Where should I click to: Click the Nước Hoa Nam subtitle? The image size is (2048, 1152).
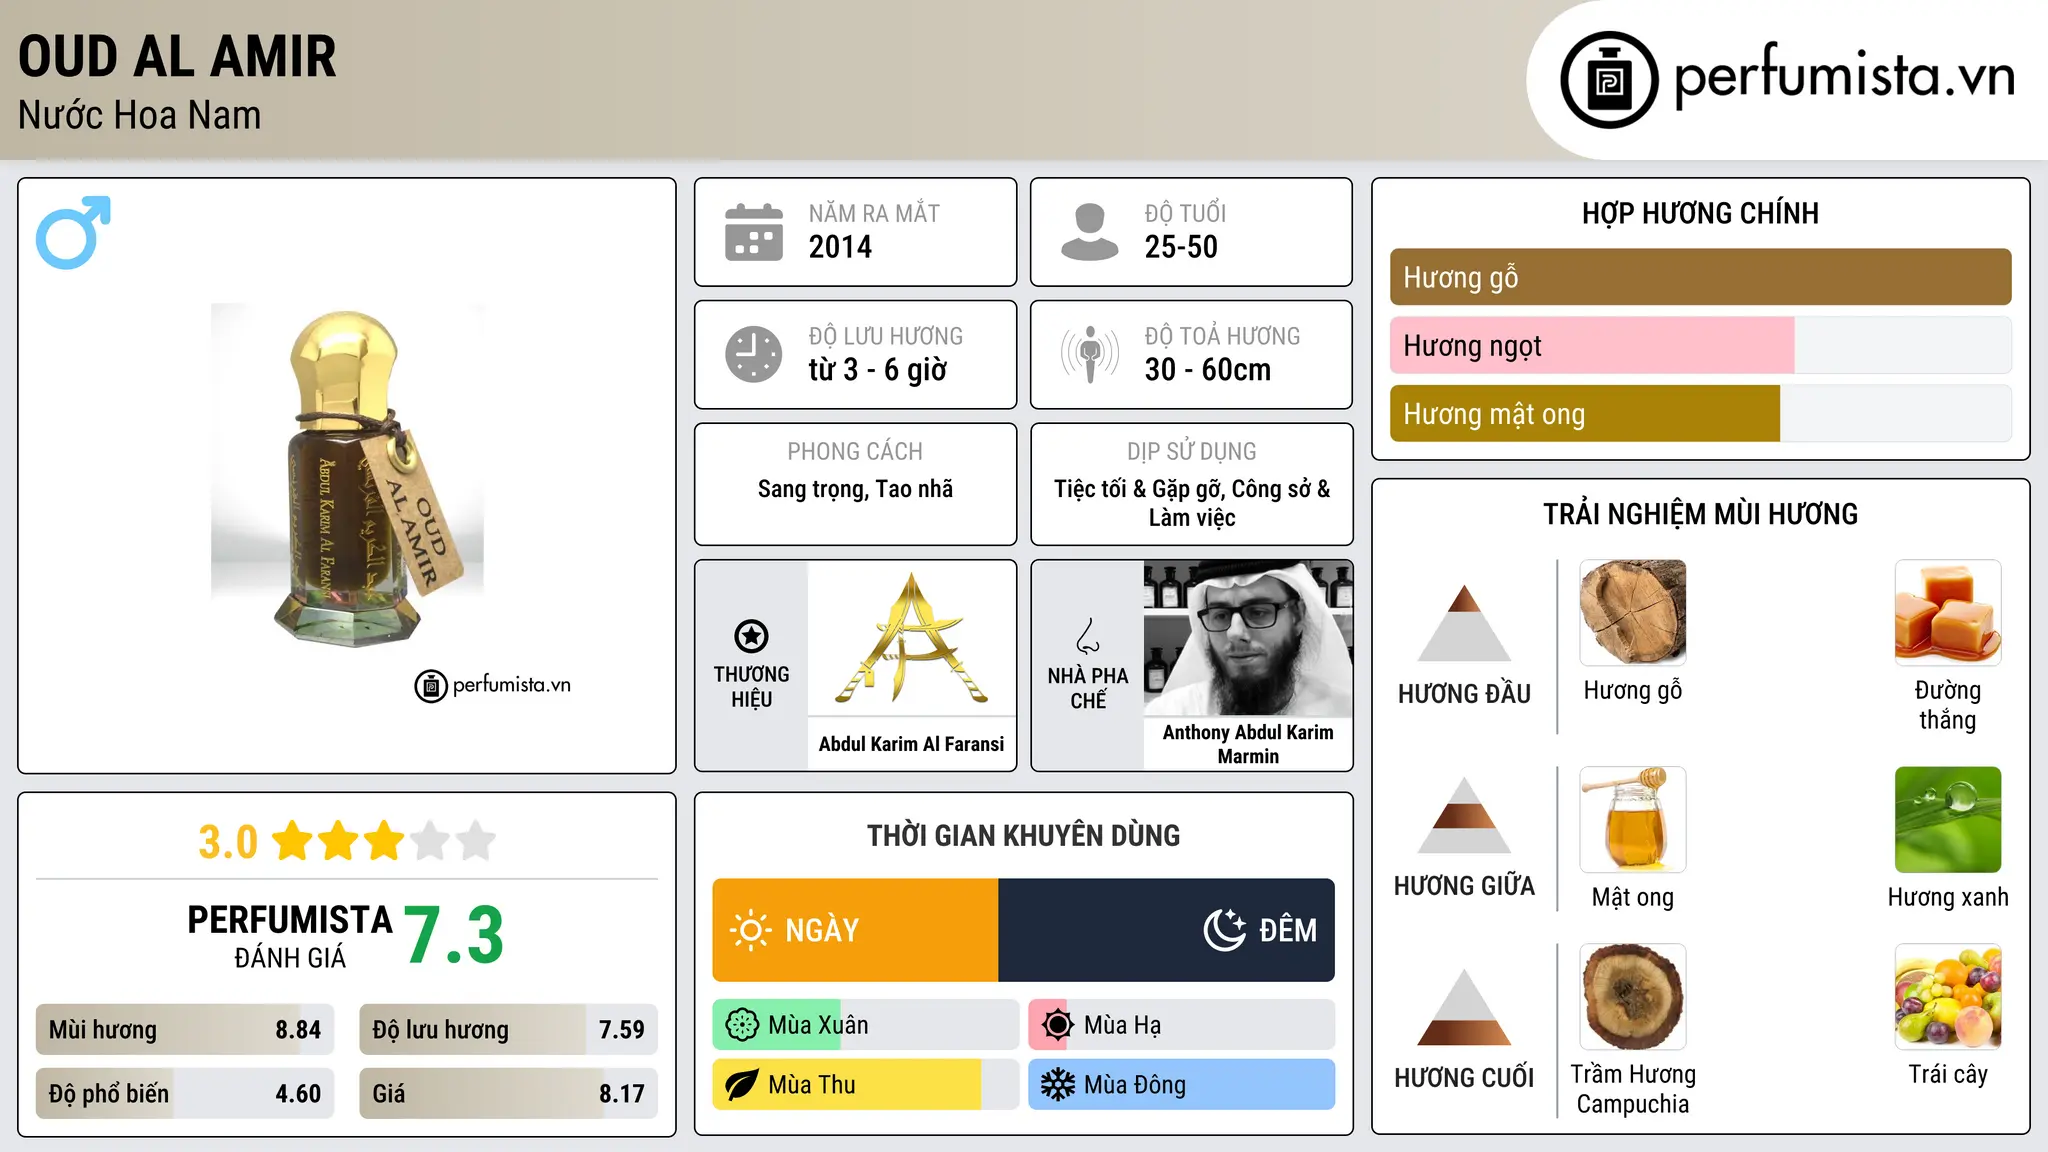click(x=139, y=115)
